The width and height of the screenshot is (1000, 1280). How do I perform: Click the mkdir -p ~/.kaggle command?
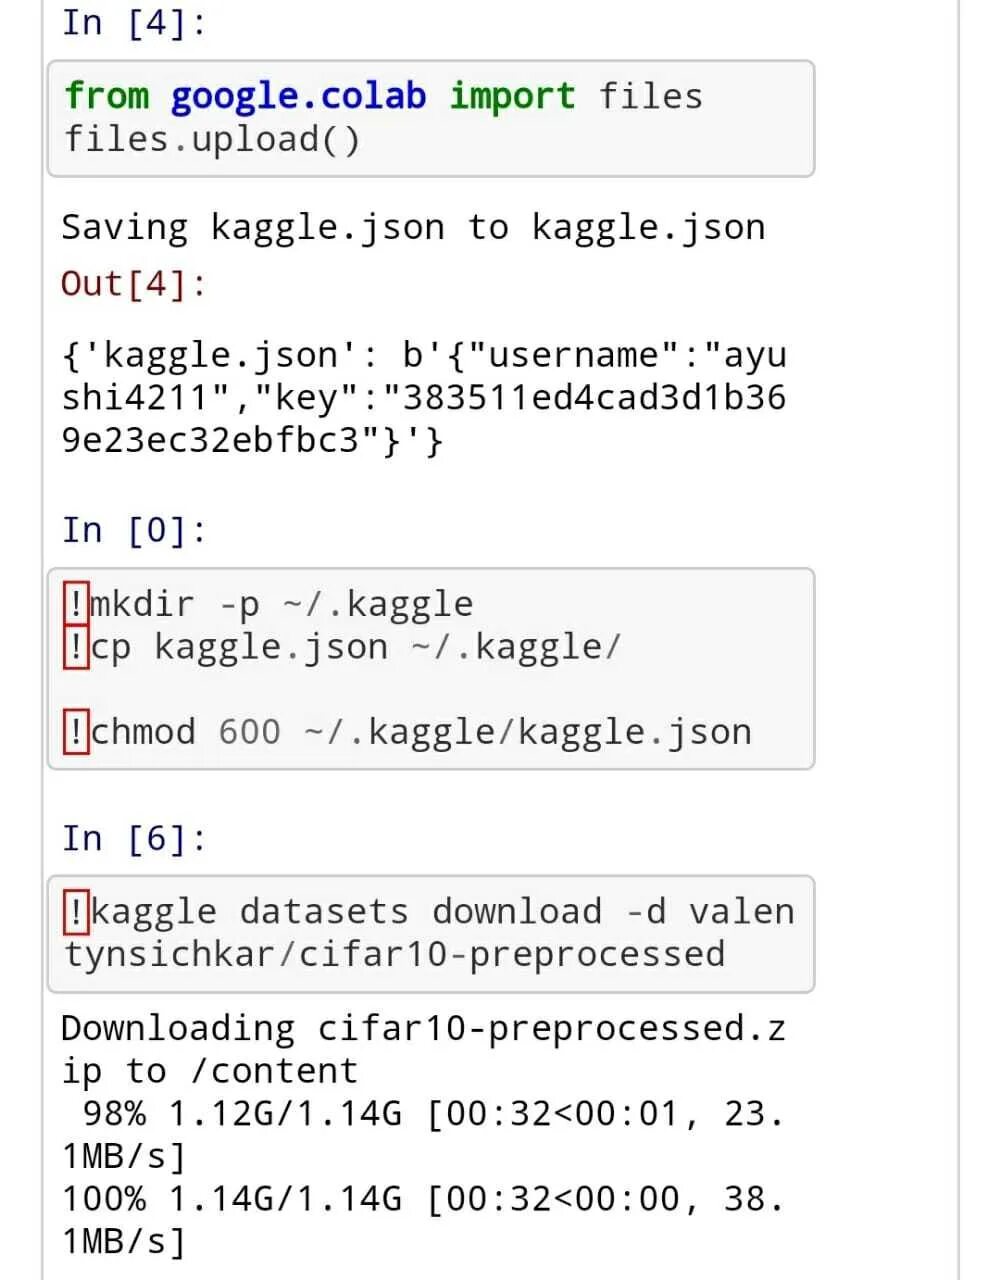coord(282,604)
